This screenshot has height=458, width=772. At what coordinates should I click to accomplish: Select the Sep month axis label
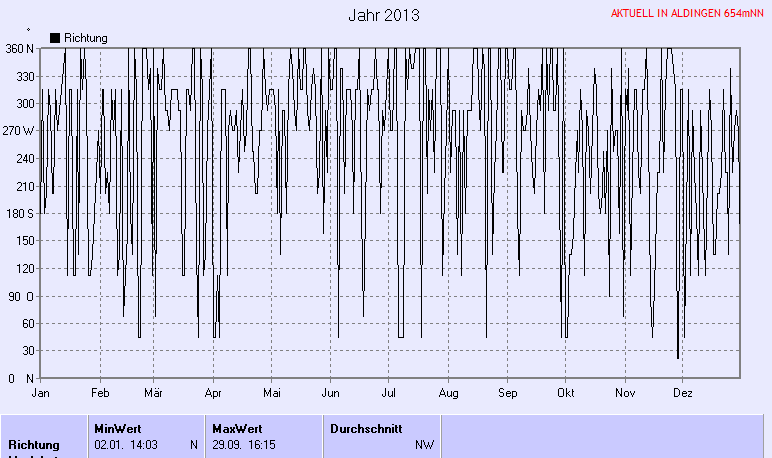tap(508, 394)
